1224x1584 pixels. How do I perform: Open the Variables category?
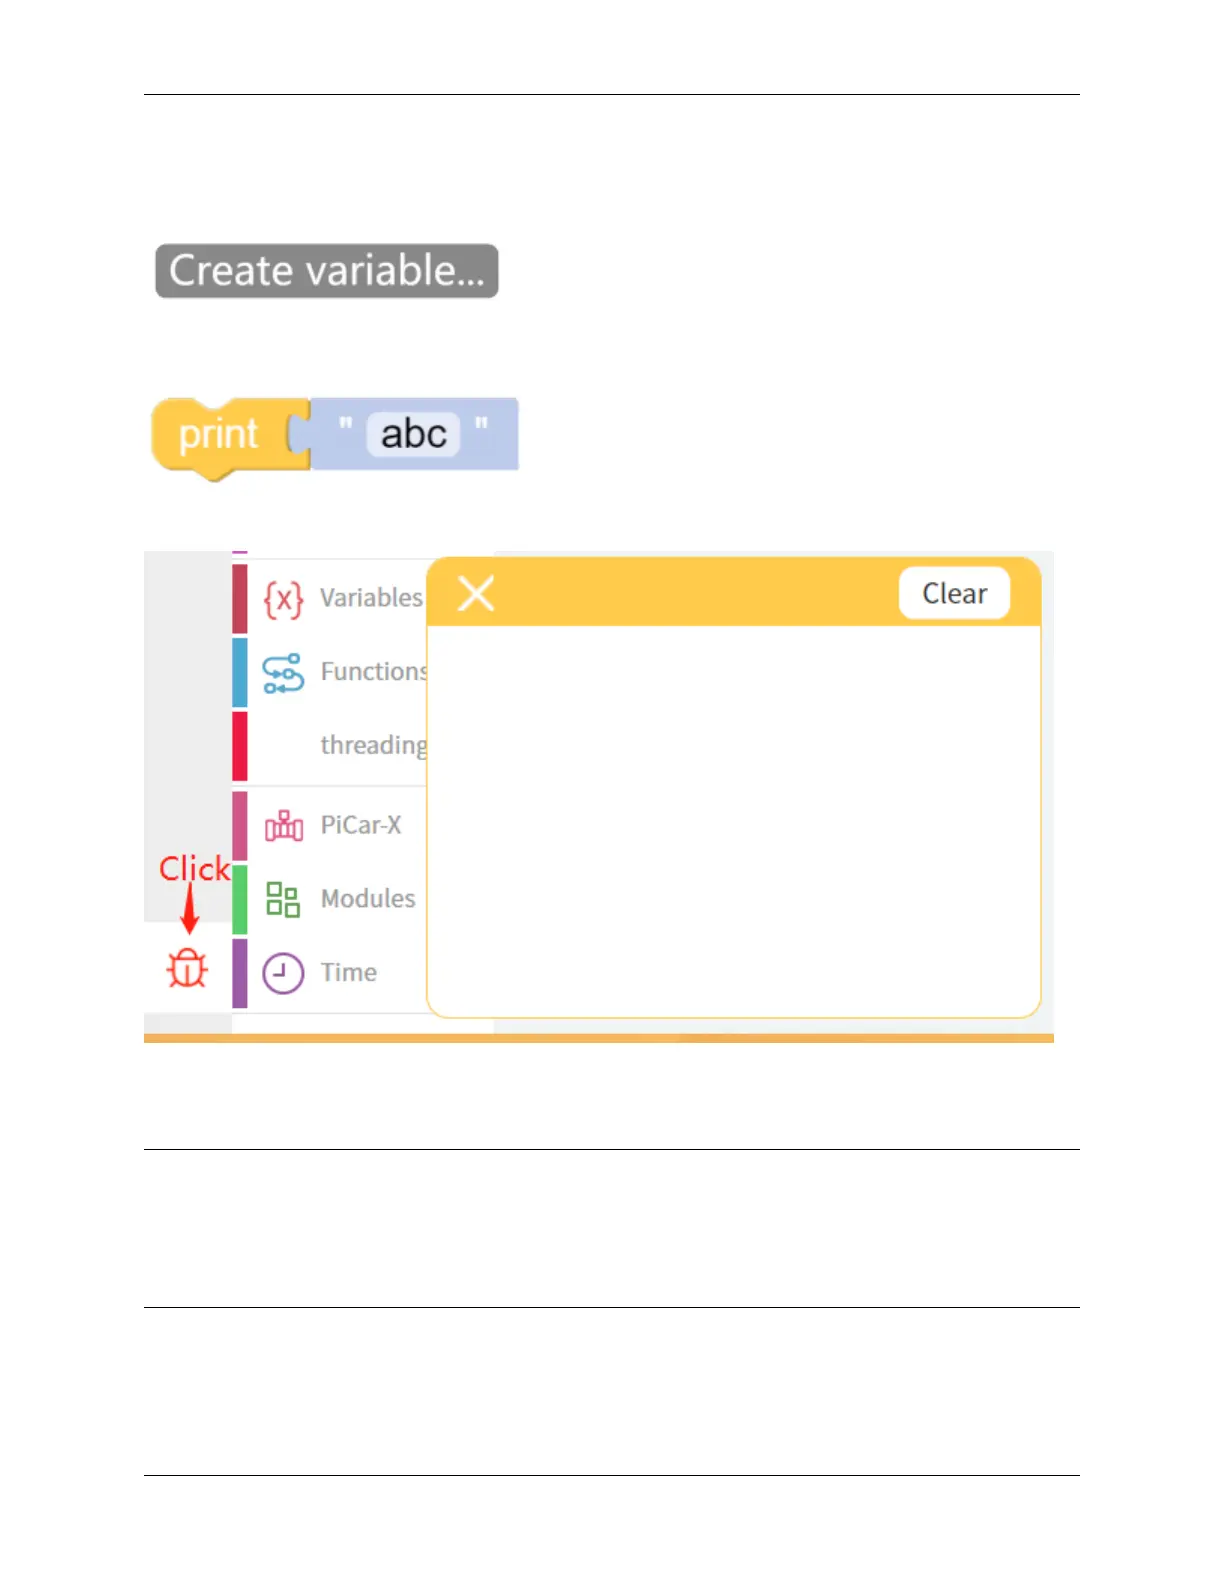[x=371, y=598]
